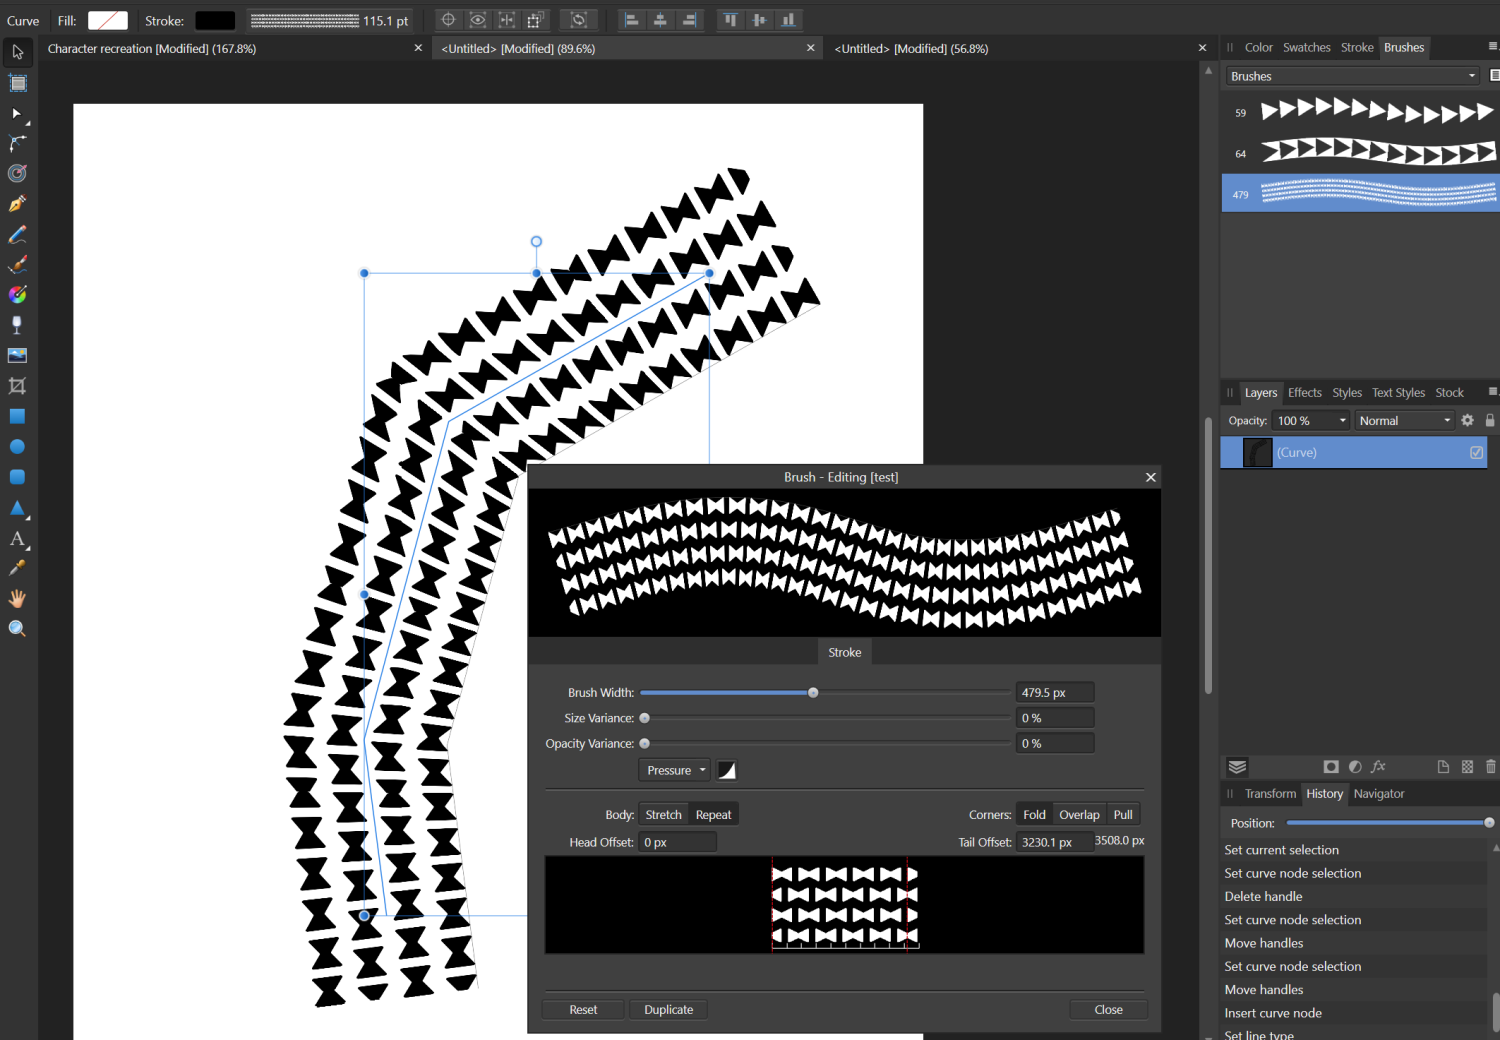1500x1040 pixels.
Task: Select the Pencil tool
Action: coord(17,234)
